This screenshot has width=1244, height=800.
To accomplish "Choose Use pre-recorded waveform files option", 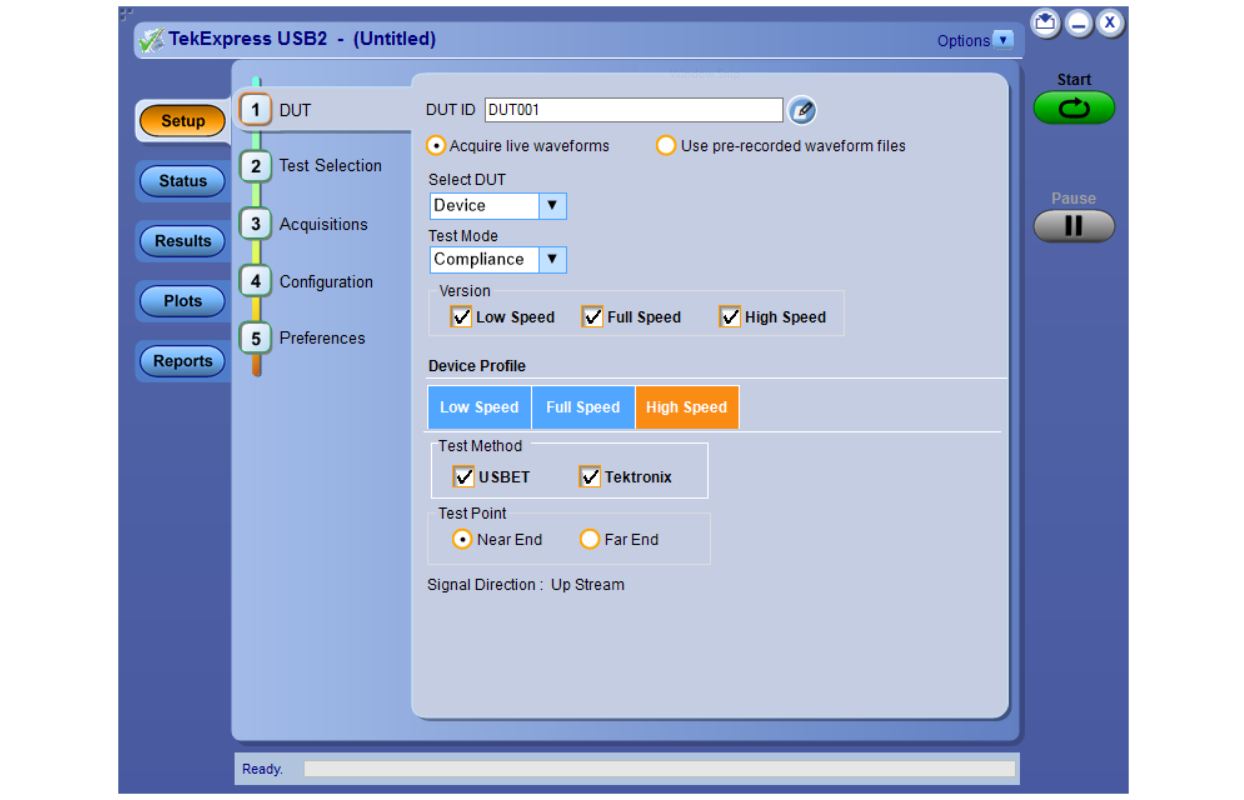I will [x=666, y=146].
